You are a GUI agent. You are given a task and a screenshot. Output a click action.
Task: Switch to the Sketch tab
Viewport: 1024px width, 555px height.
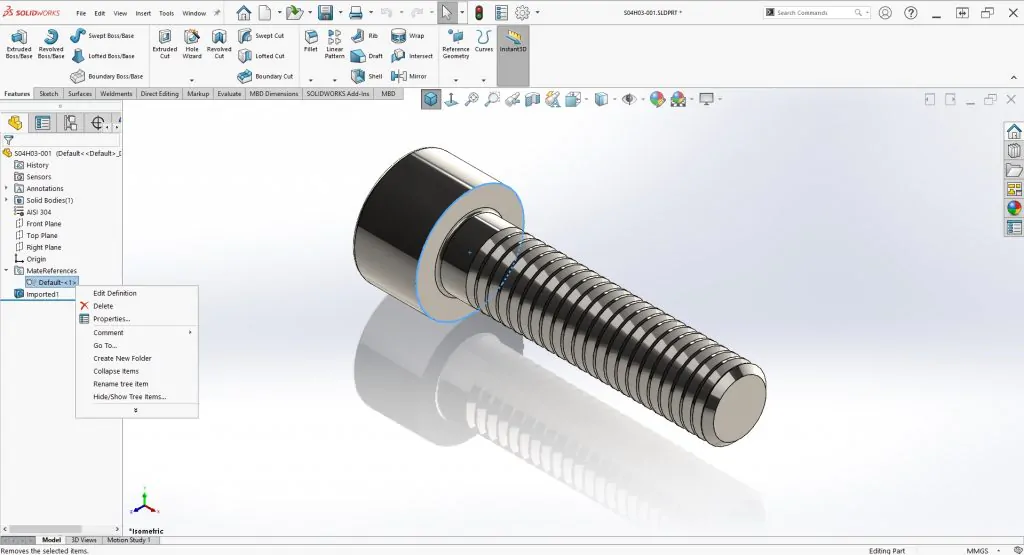(x=48, y=93)
